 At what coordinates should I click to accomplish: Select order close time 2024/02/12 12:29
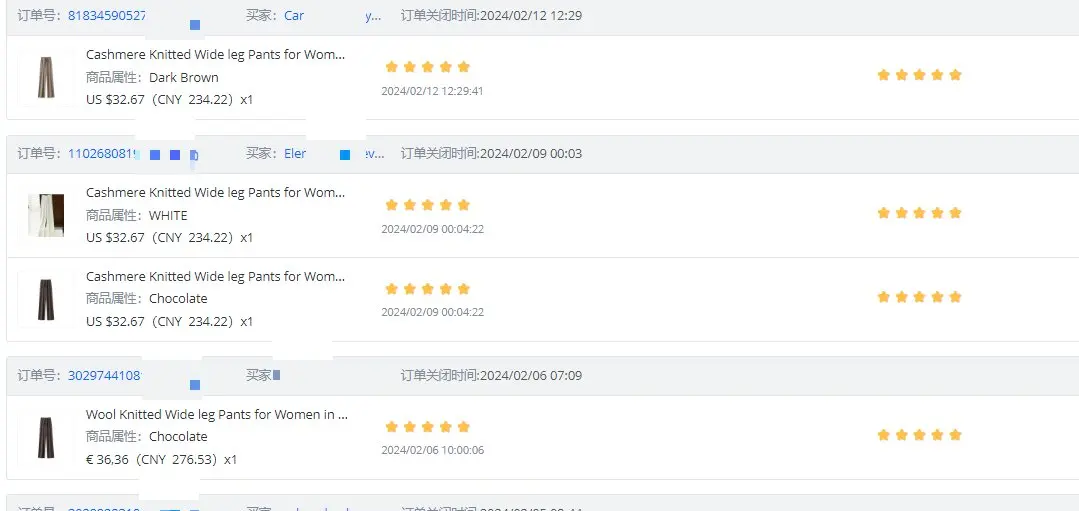pos(531,15)
